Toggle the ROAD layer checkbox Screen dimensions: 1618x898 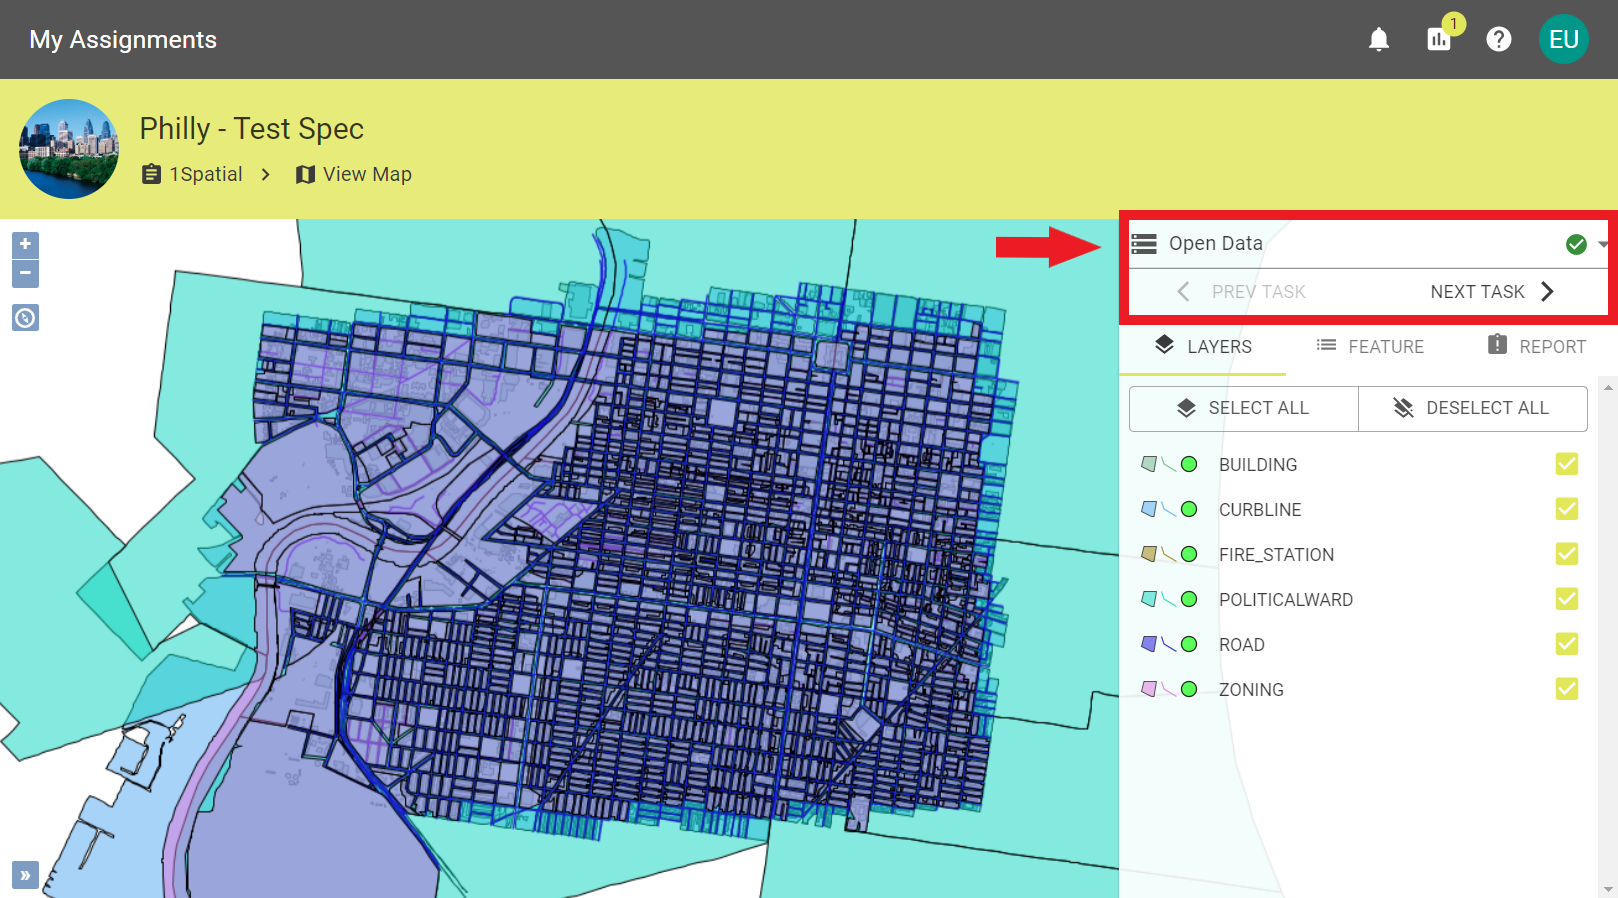[1567, 644]
